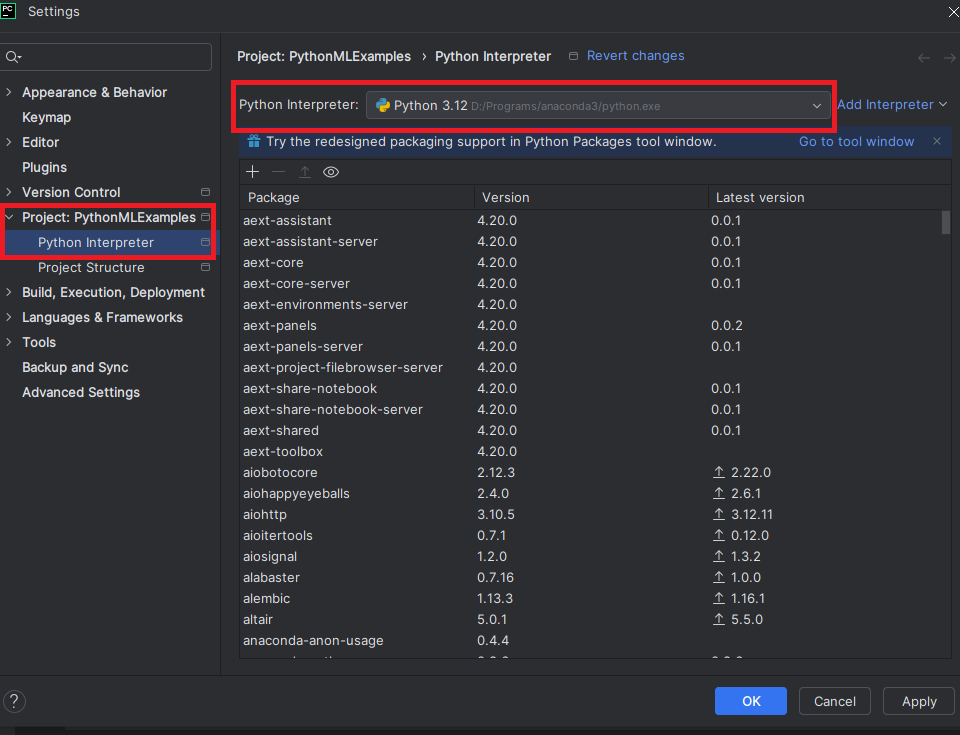The width and height of the screenshot is (960, 735).
Task: Click the plus icon to install package
Action: click(253, 172)
